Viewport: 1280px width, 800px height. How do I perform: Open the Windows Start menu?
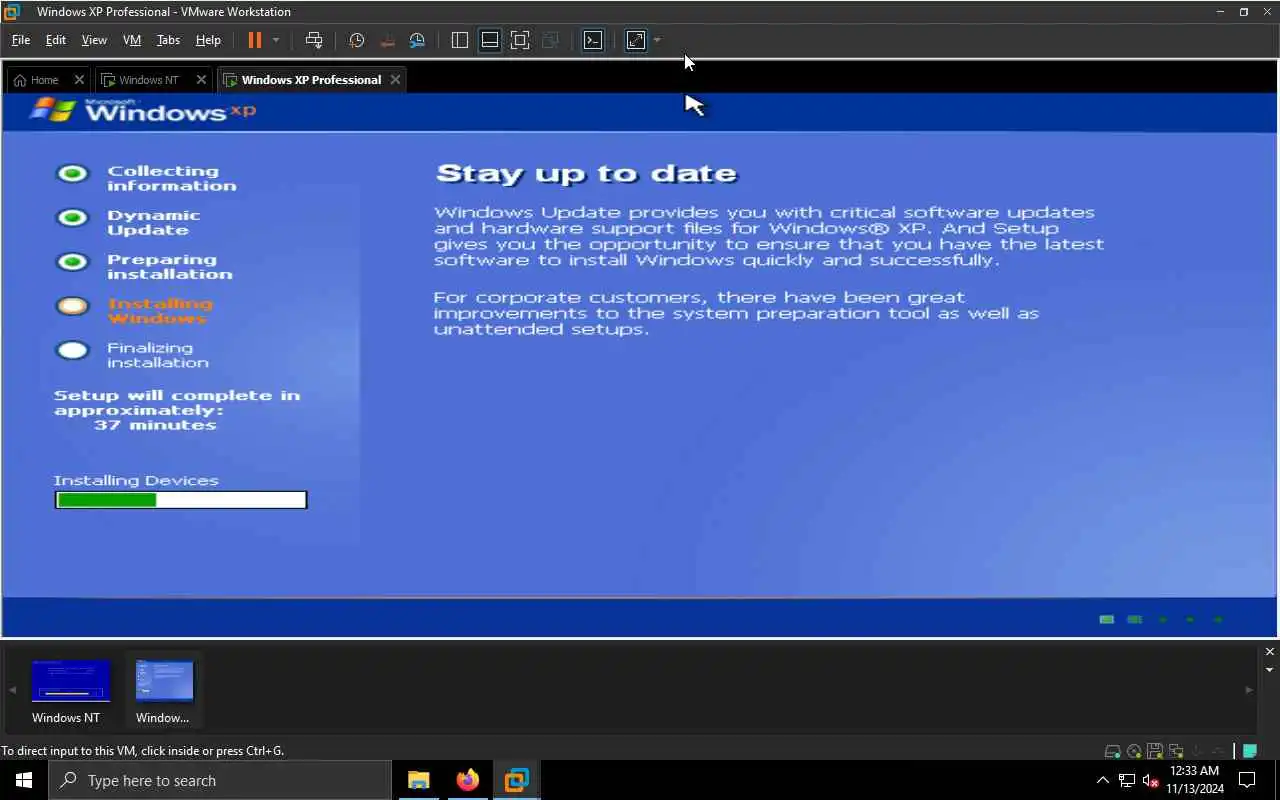pos(24,780)
